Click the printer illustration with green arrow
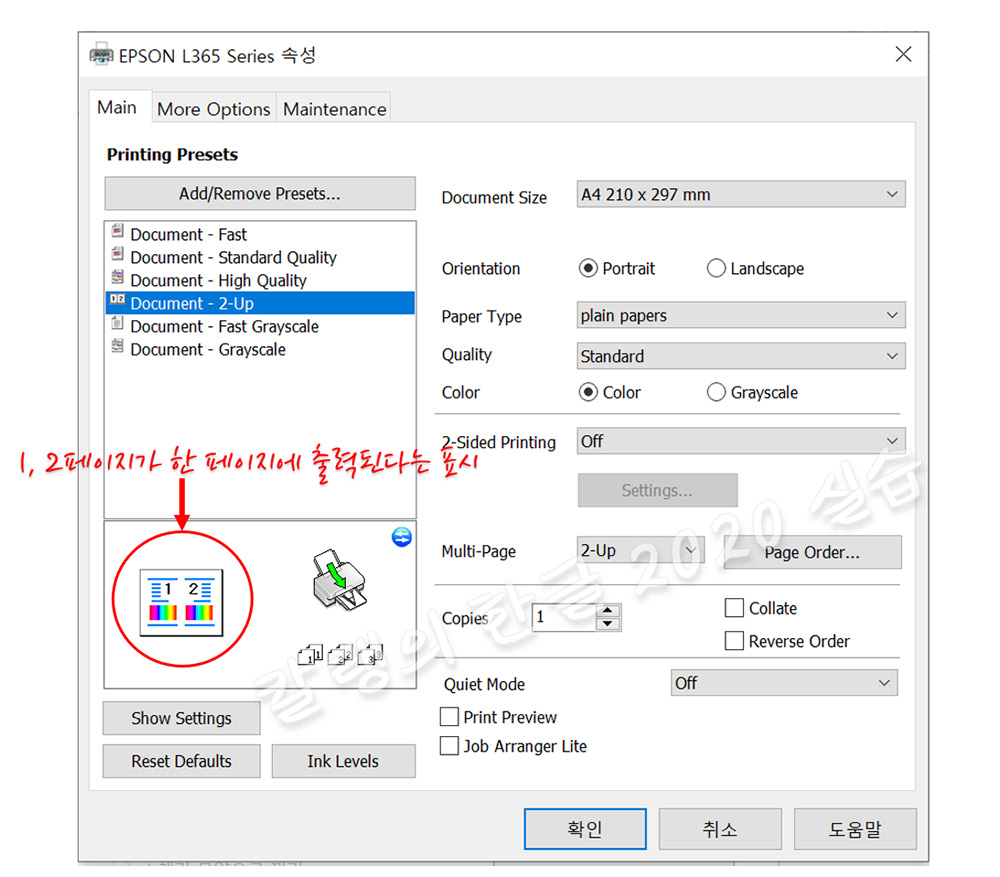The image size is (1000, 877). [340, 581]
